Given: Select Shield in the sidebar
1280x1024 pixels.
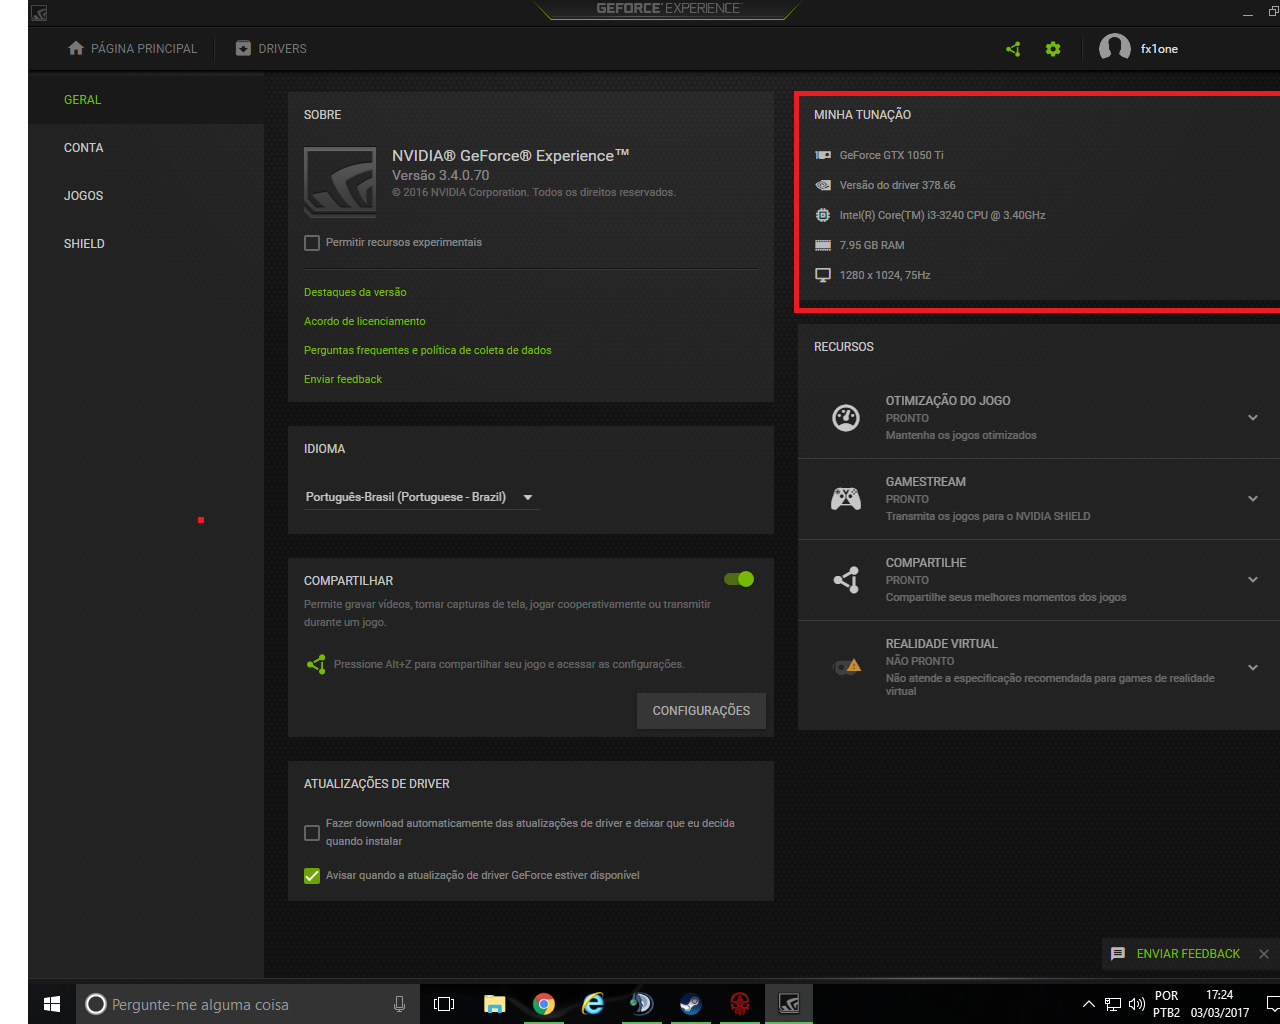Looking at the screenshot, I should 146,244.
